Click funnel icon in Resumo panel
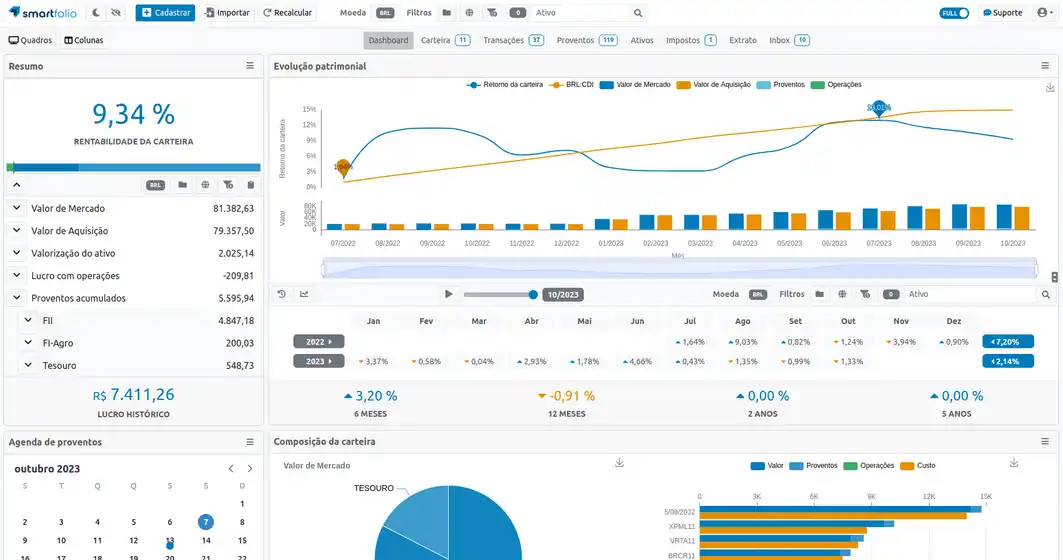 tap(228, 184)
